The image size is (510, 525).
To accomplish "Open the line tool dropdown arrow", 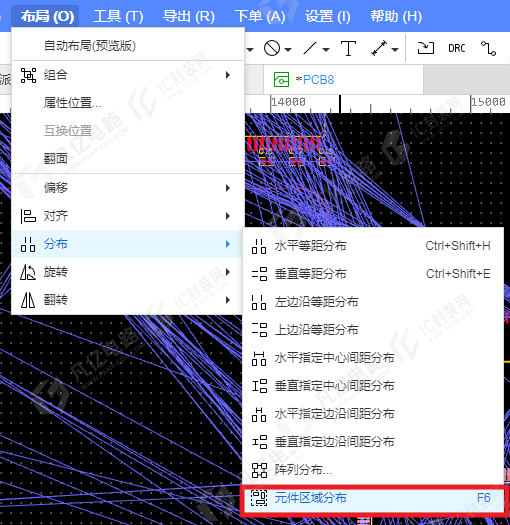I will click(x=326, y=50).
